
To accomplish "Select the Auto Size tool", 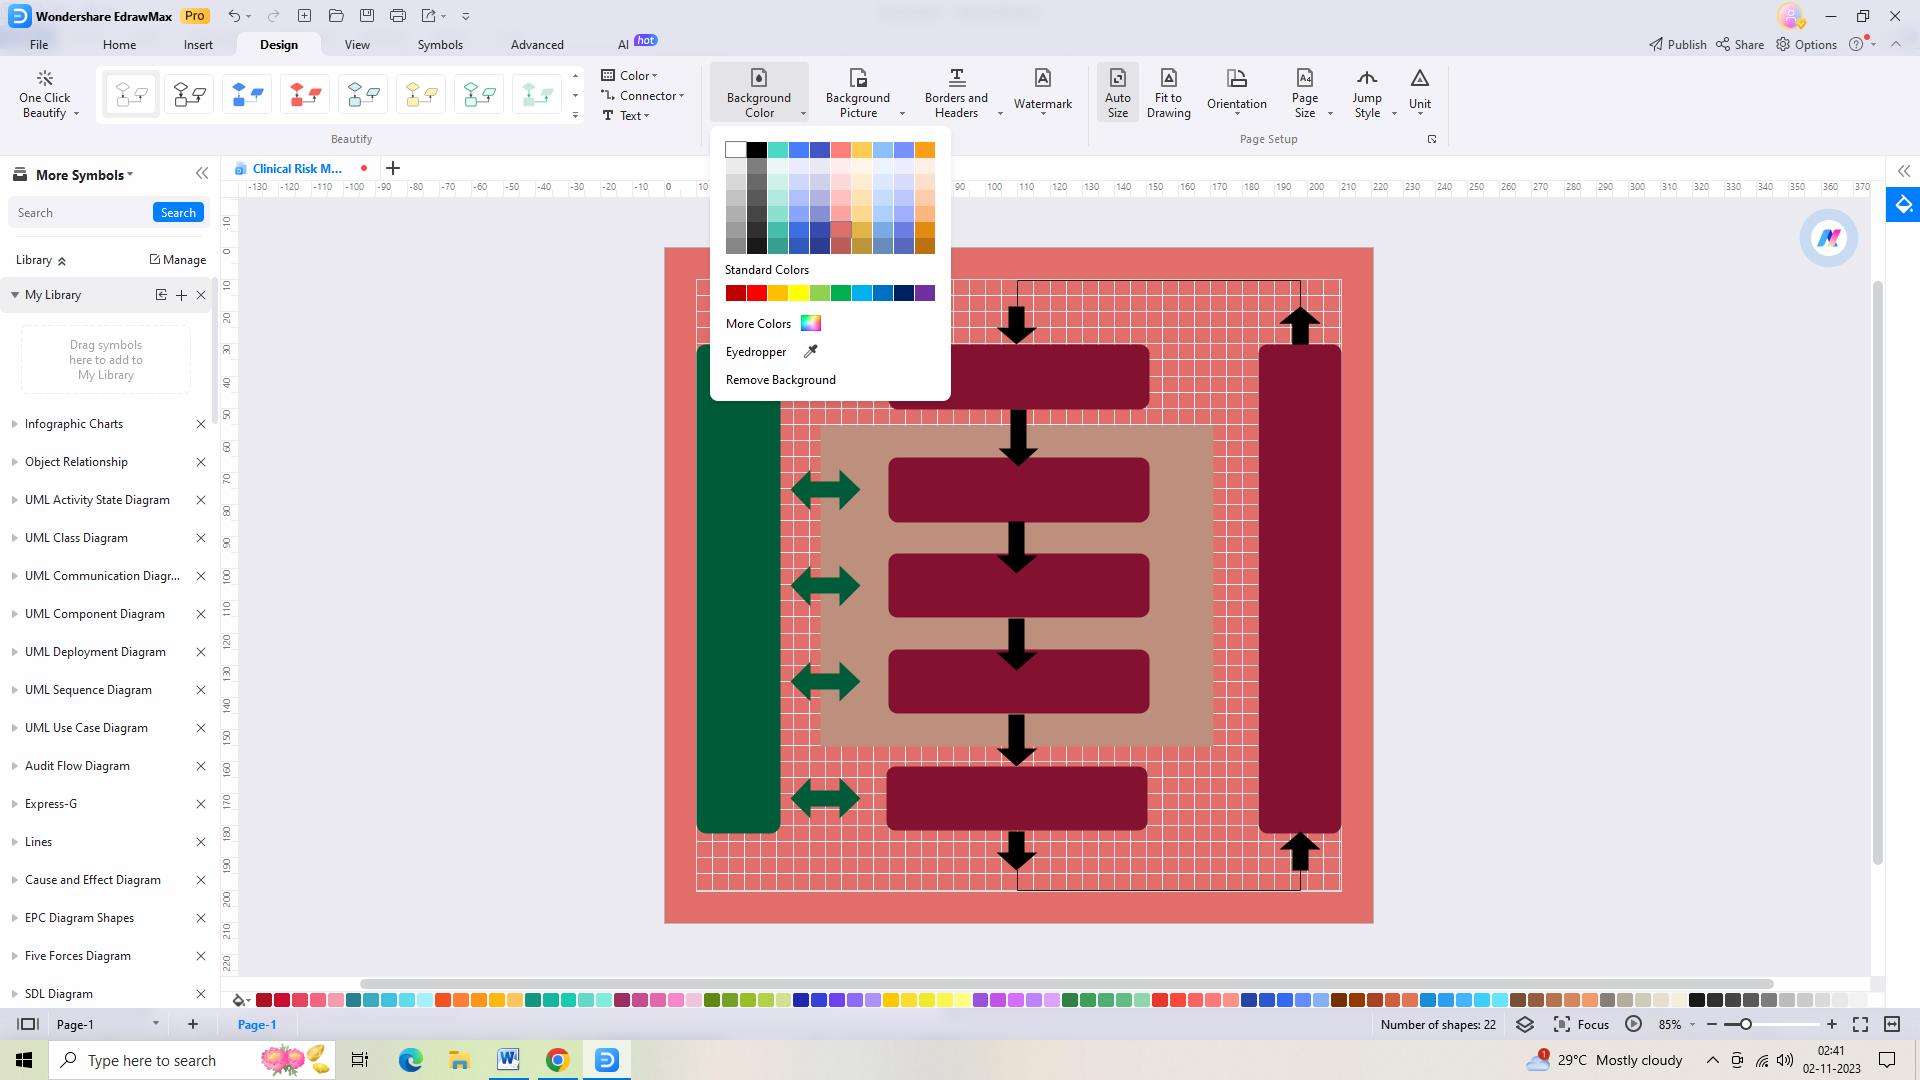I will (x=1116, y=92).
